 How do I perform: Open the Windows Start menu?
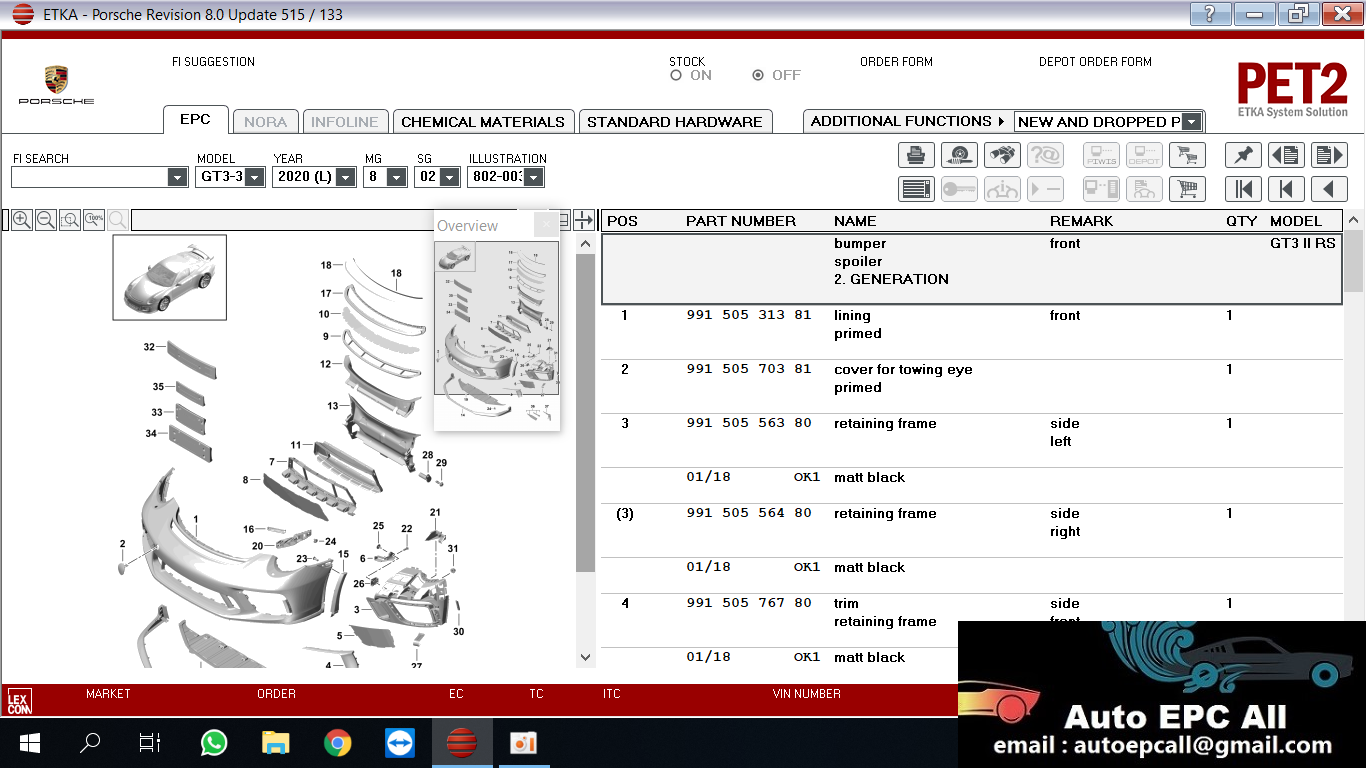coord(29,743)
